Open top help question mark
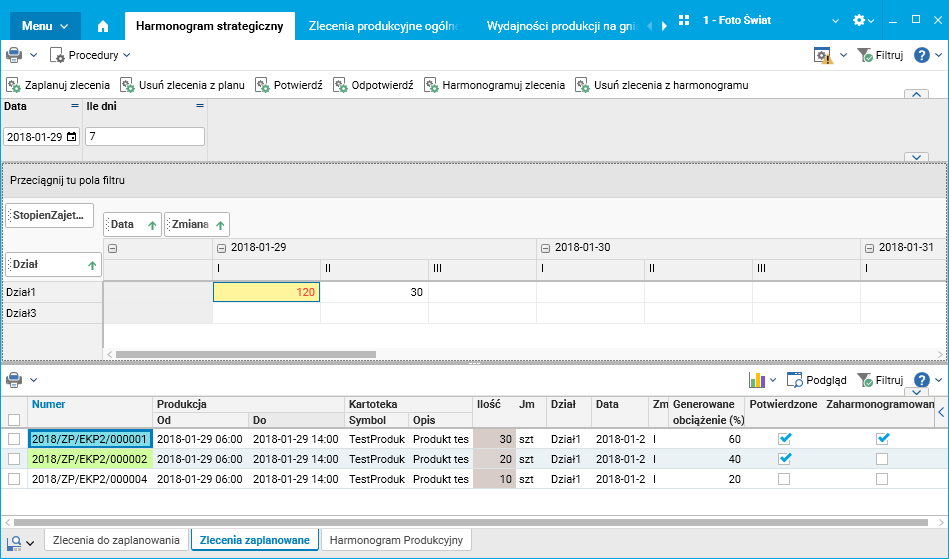Screen dimensions: 949x559 point(921,55)
